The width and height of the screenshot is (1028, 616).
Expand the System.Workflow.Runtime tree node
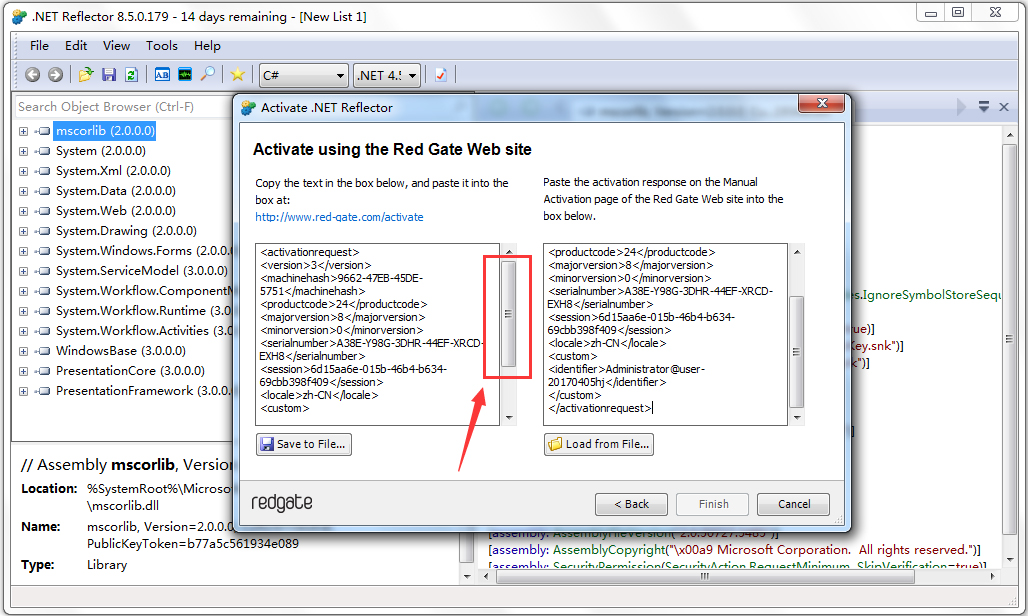point(23,310)
